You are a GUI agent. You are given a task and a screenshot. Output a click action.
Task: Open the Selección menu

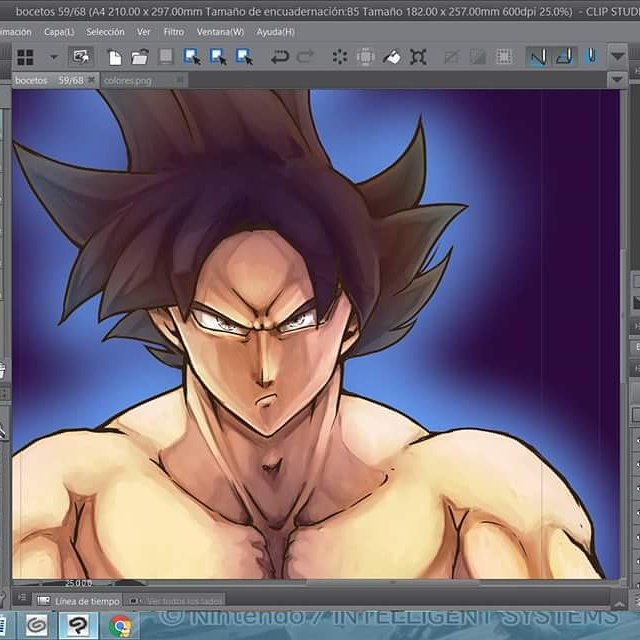(x=105, y=32)
